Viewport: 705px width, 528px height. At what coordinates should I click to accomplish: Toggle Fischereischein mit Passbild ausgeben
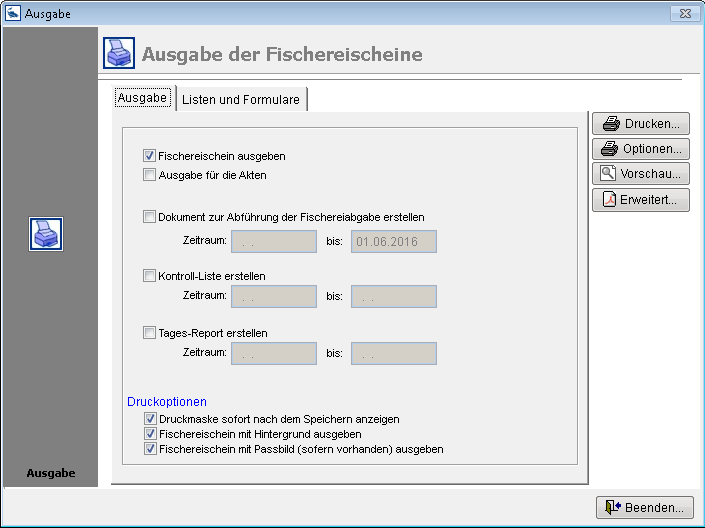pos(150,449)
